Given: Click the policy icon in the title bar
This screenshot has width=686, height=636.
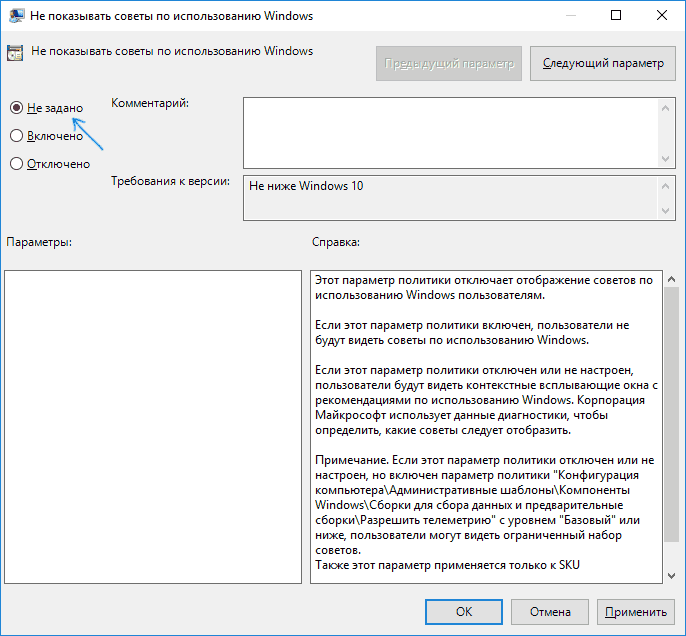Looking at the screenshot, I should tap(17, 16).
